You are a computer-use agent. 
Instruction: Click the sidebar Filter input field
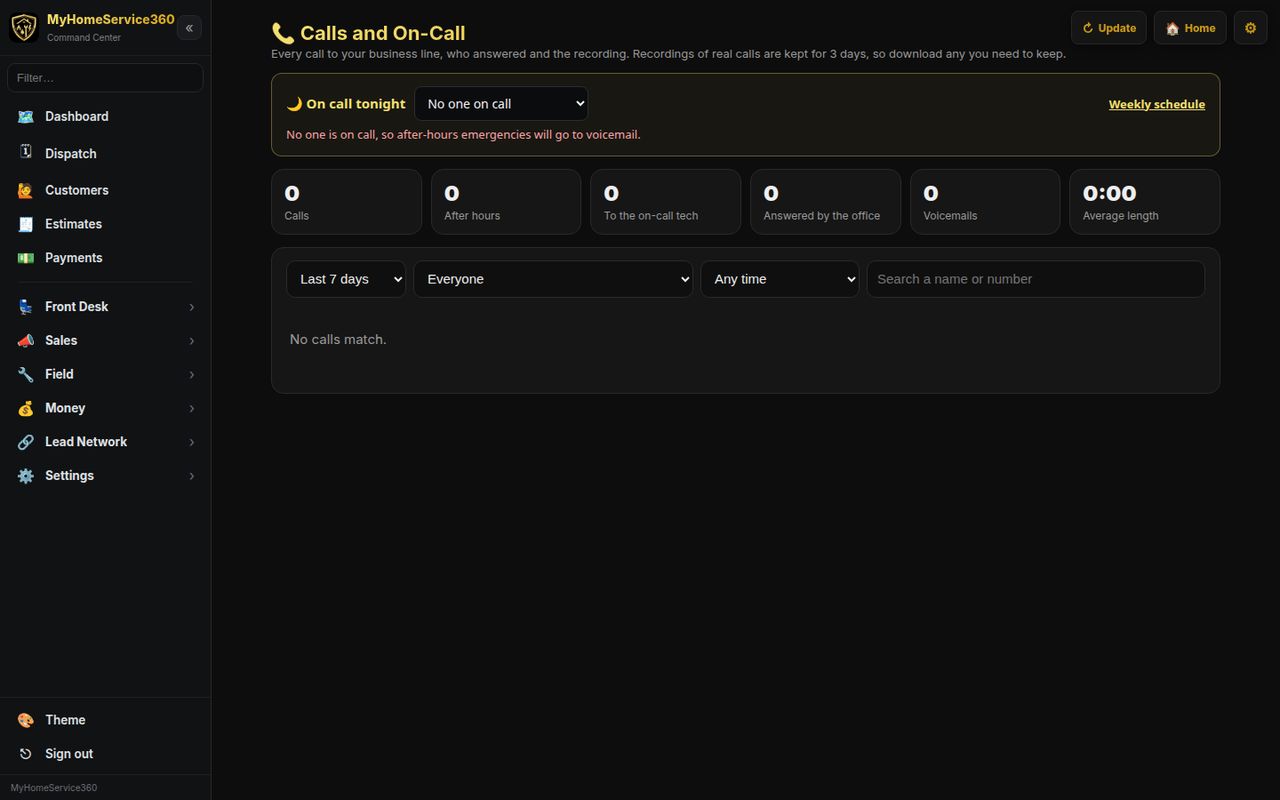pos(105,78)
